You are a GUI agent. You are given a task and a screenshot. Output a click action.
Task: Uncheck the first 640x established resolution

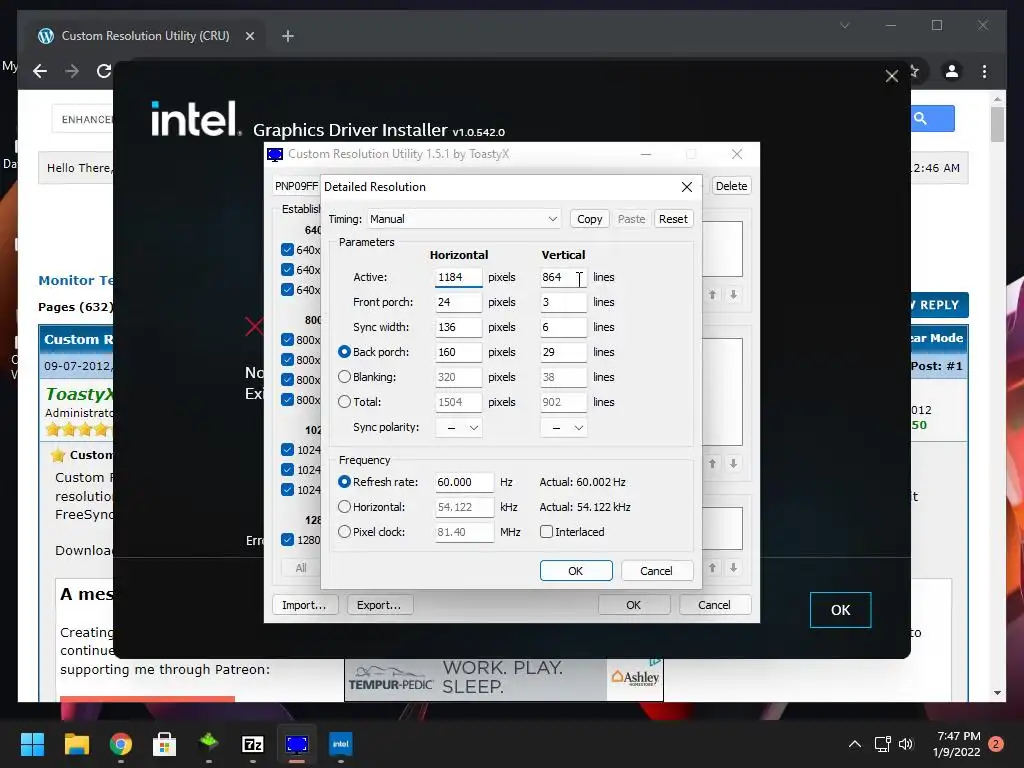pos(287,249)
